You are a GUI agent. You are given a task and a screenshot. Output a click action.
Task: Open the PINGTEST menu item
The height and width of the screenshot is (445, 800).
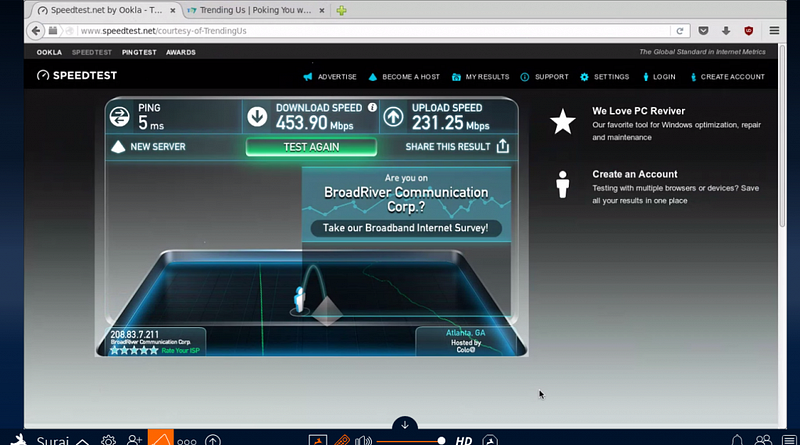click(139, 52)
